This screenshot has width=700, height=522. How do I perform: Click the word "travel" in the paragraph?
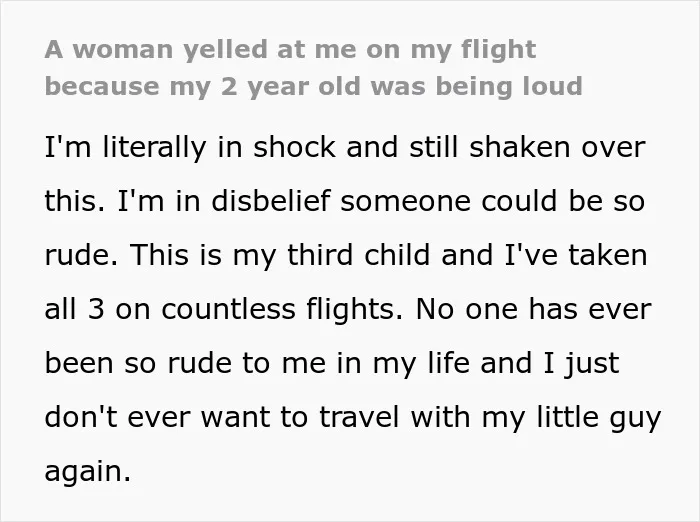pos(359,417)
